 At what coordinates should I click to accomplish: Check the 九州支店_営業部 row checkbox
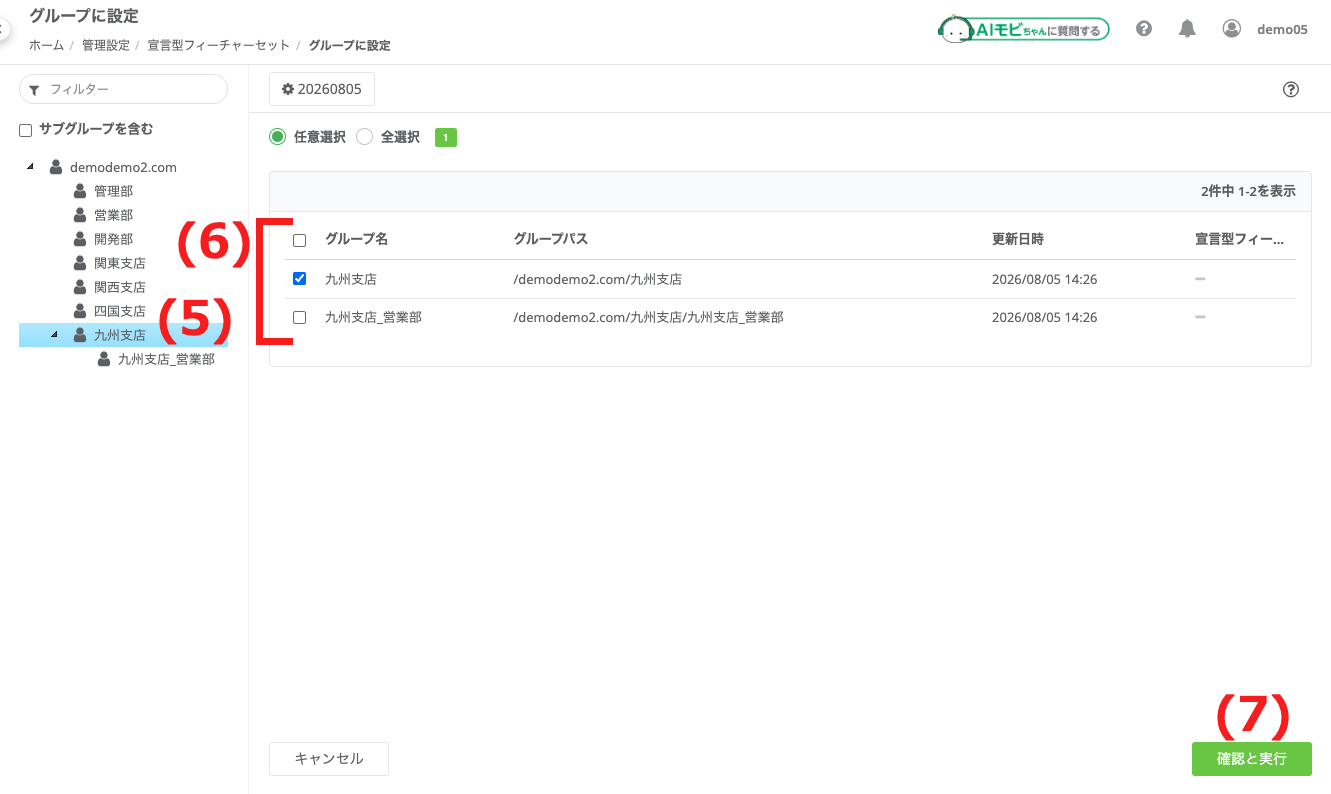point(299,317)
